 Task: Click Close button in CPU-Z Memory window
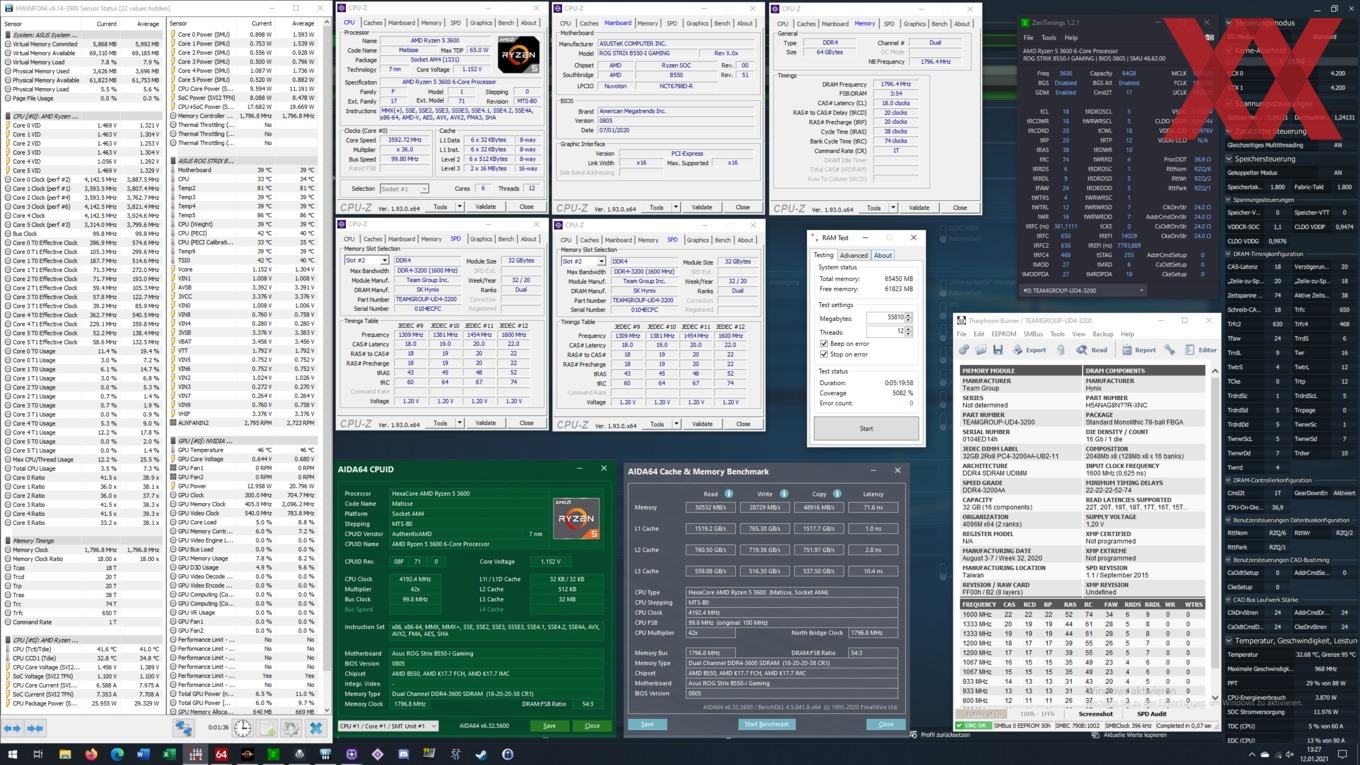pos(960,207)
